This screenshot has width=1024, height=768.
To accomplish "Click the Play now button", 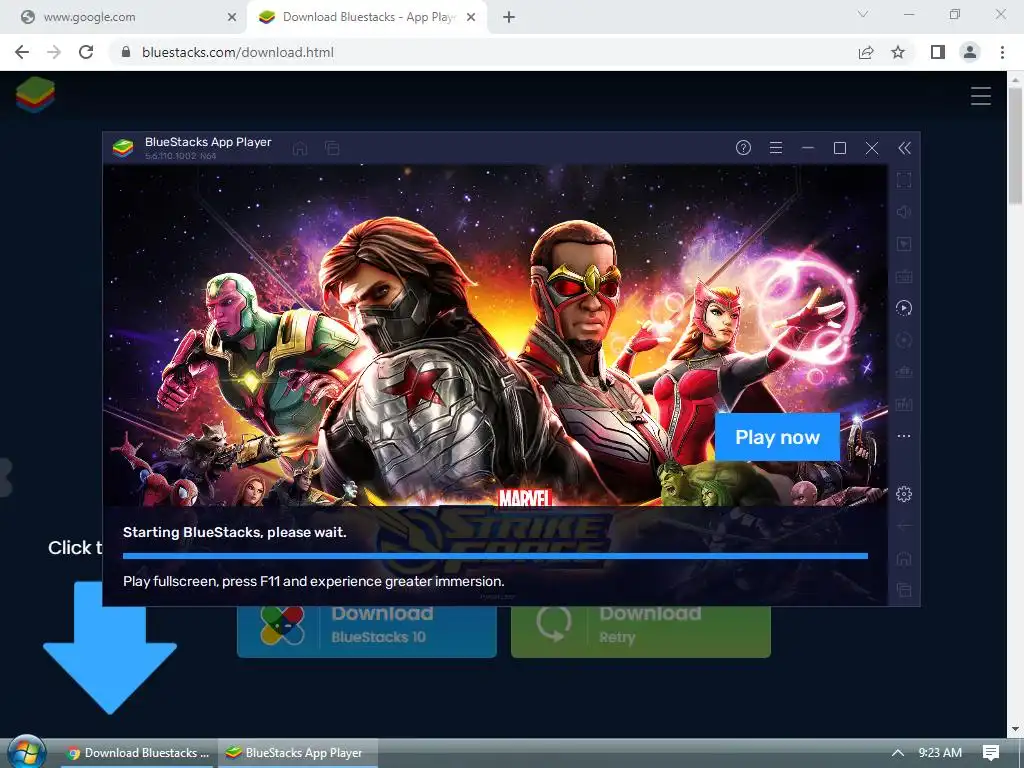I will (x=777, y=437).
